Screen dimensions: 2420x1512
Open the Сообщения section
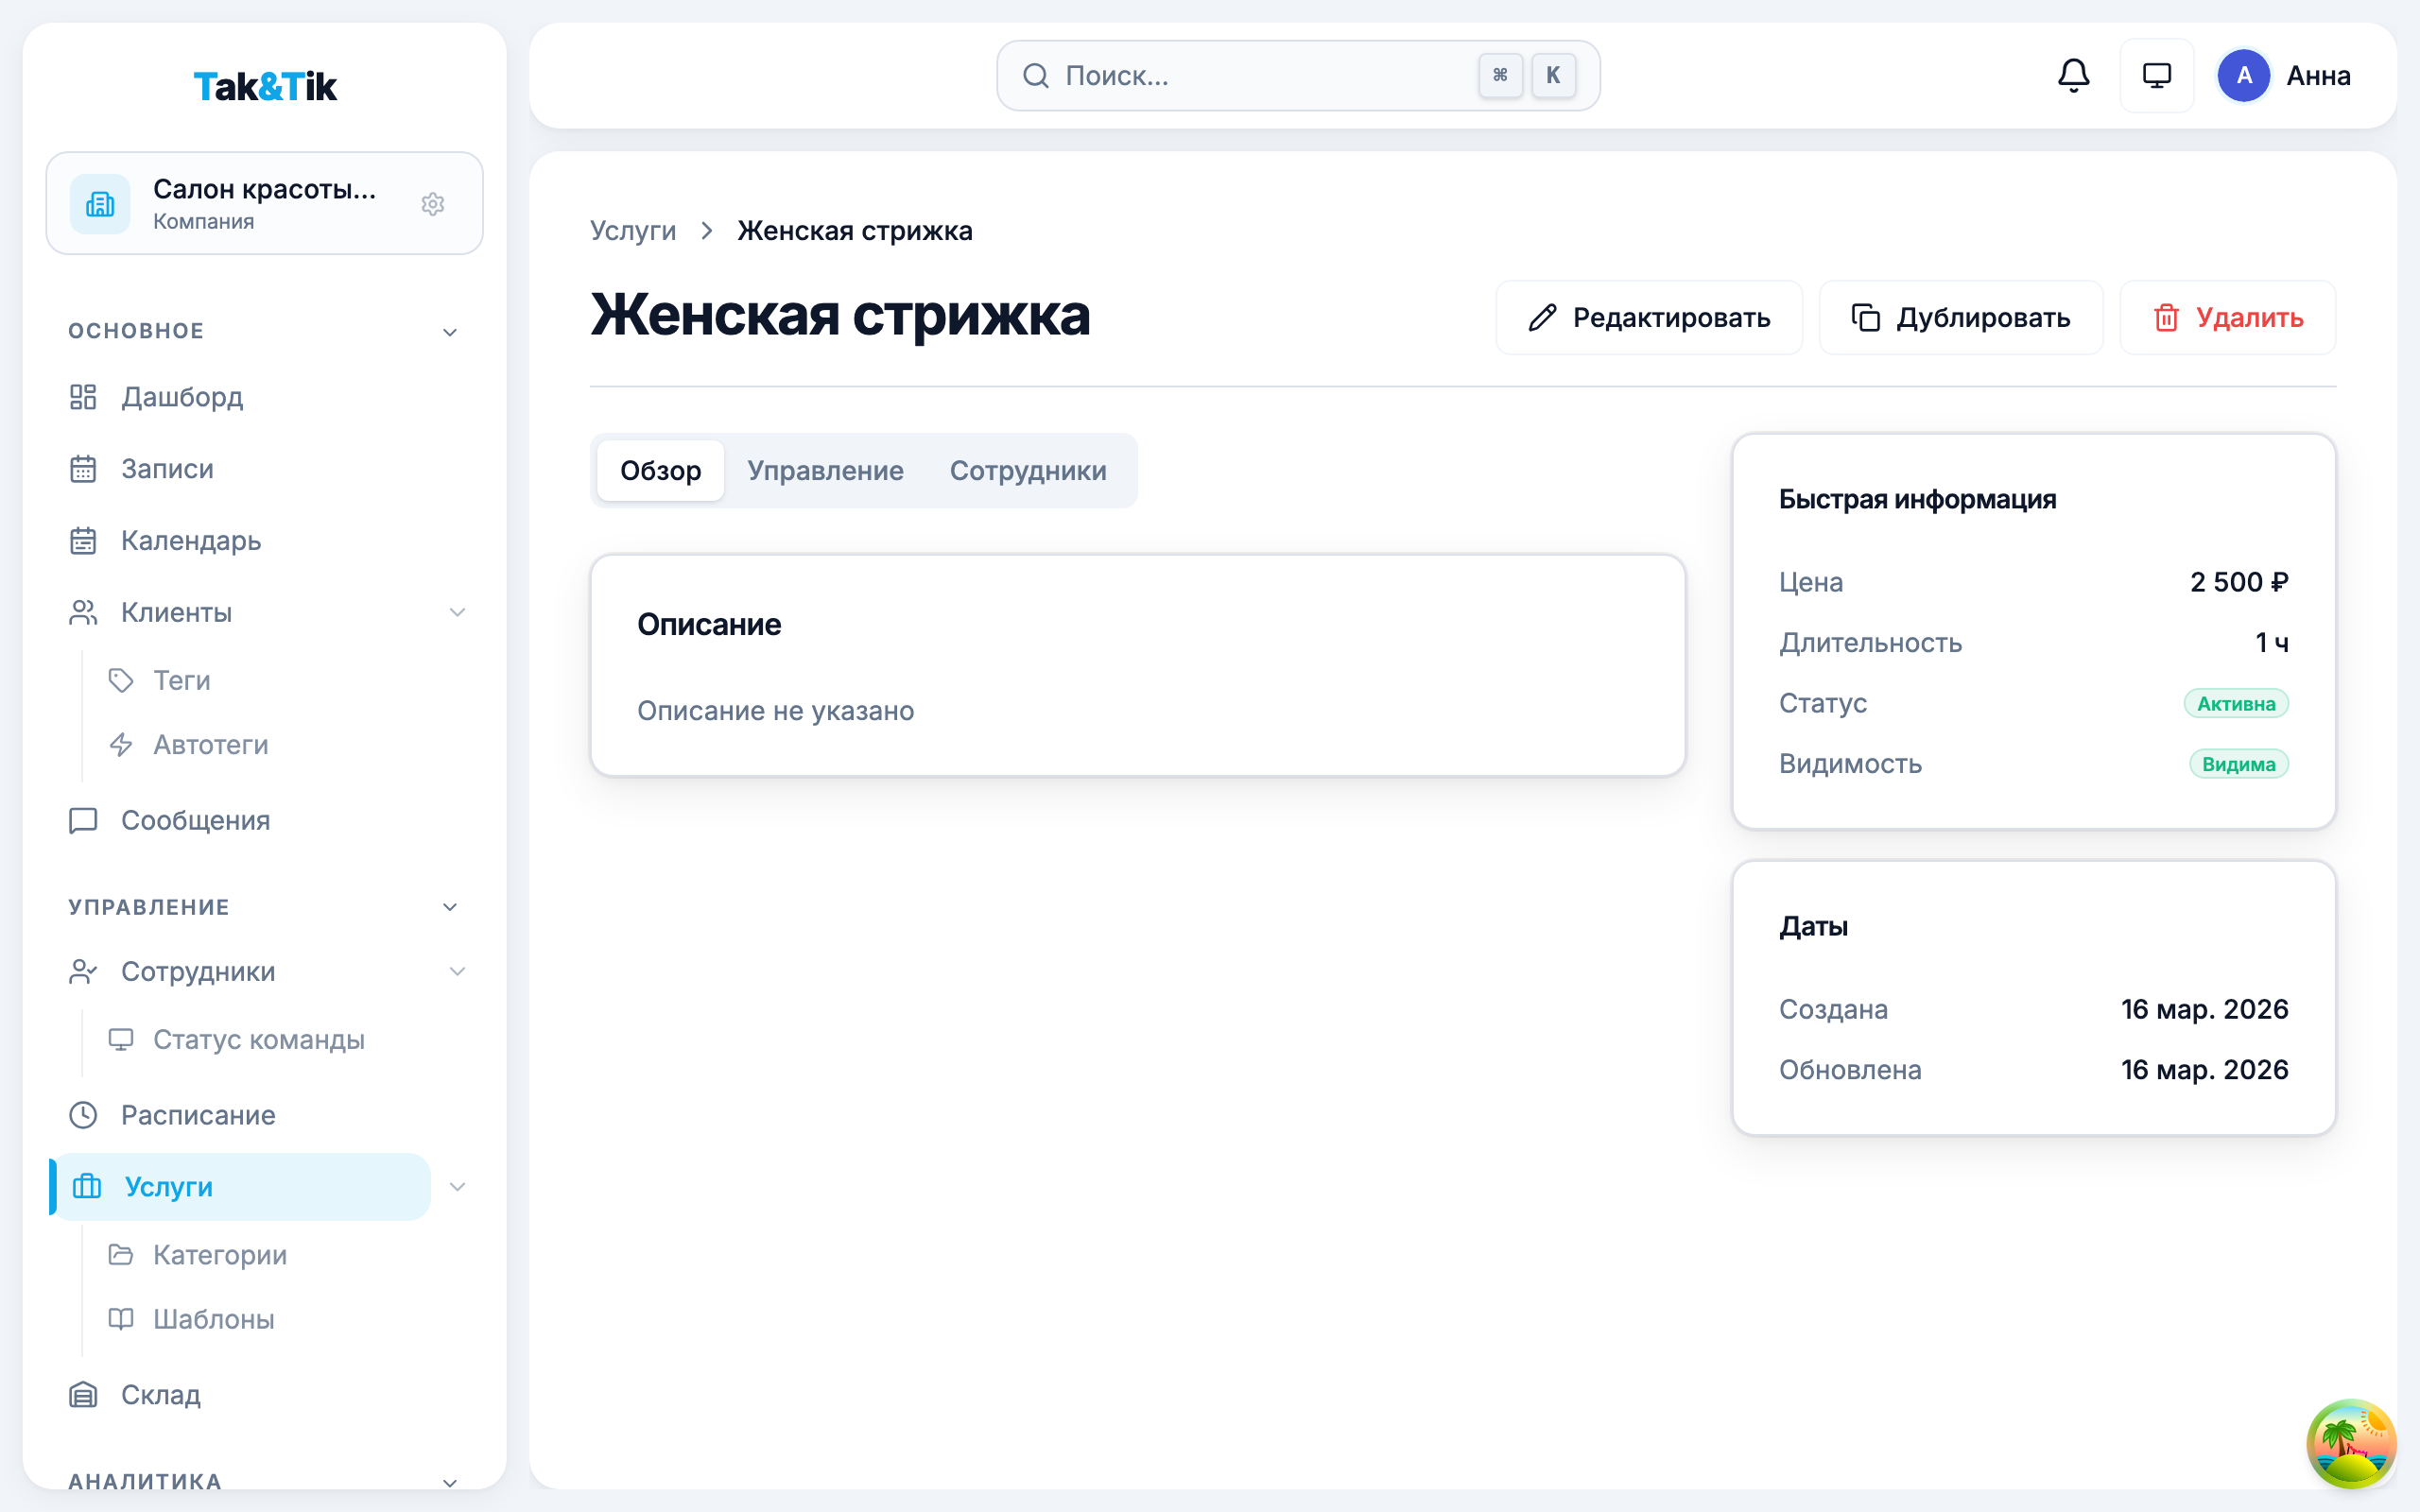(x=195, y=820)
